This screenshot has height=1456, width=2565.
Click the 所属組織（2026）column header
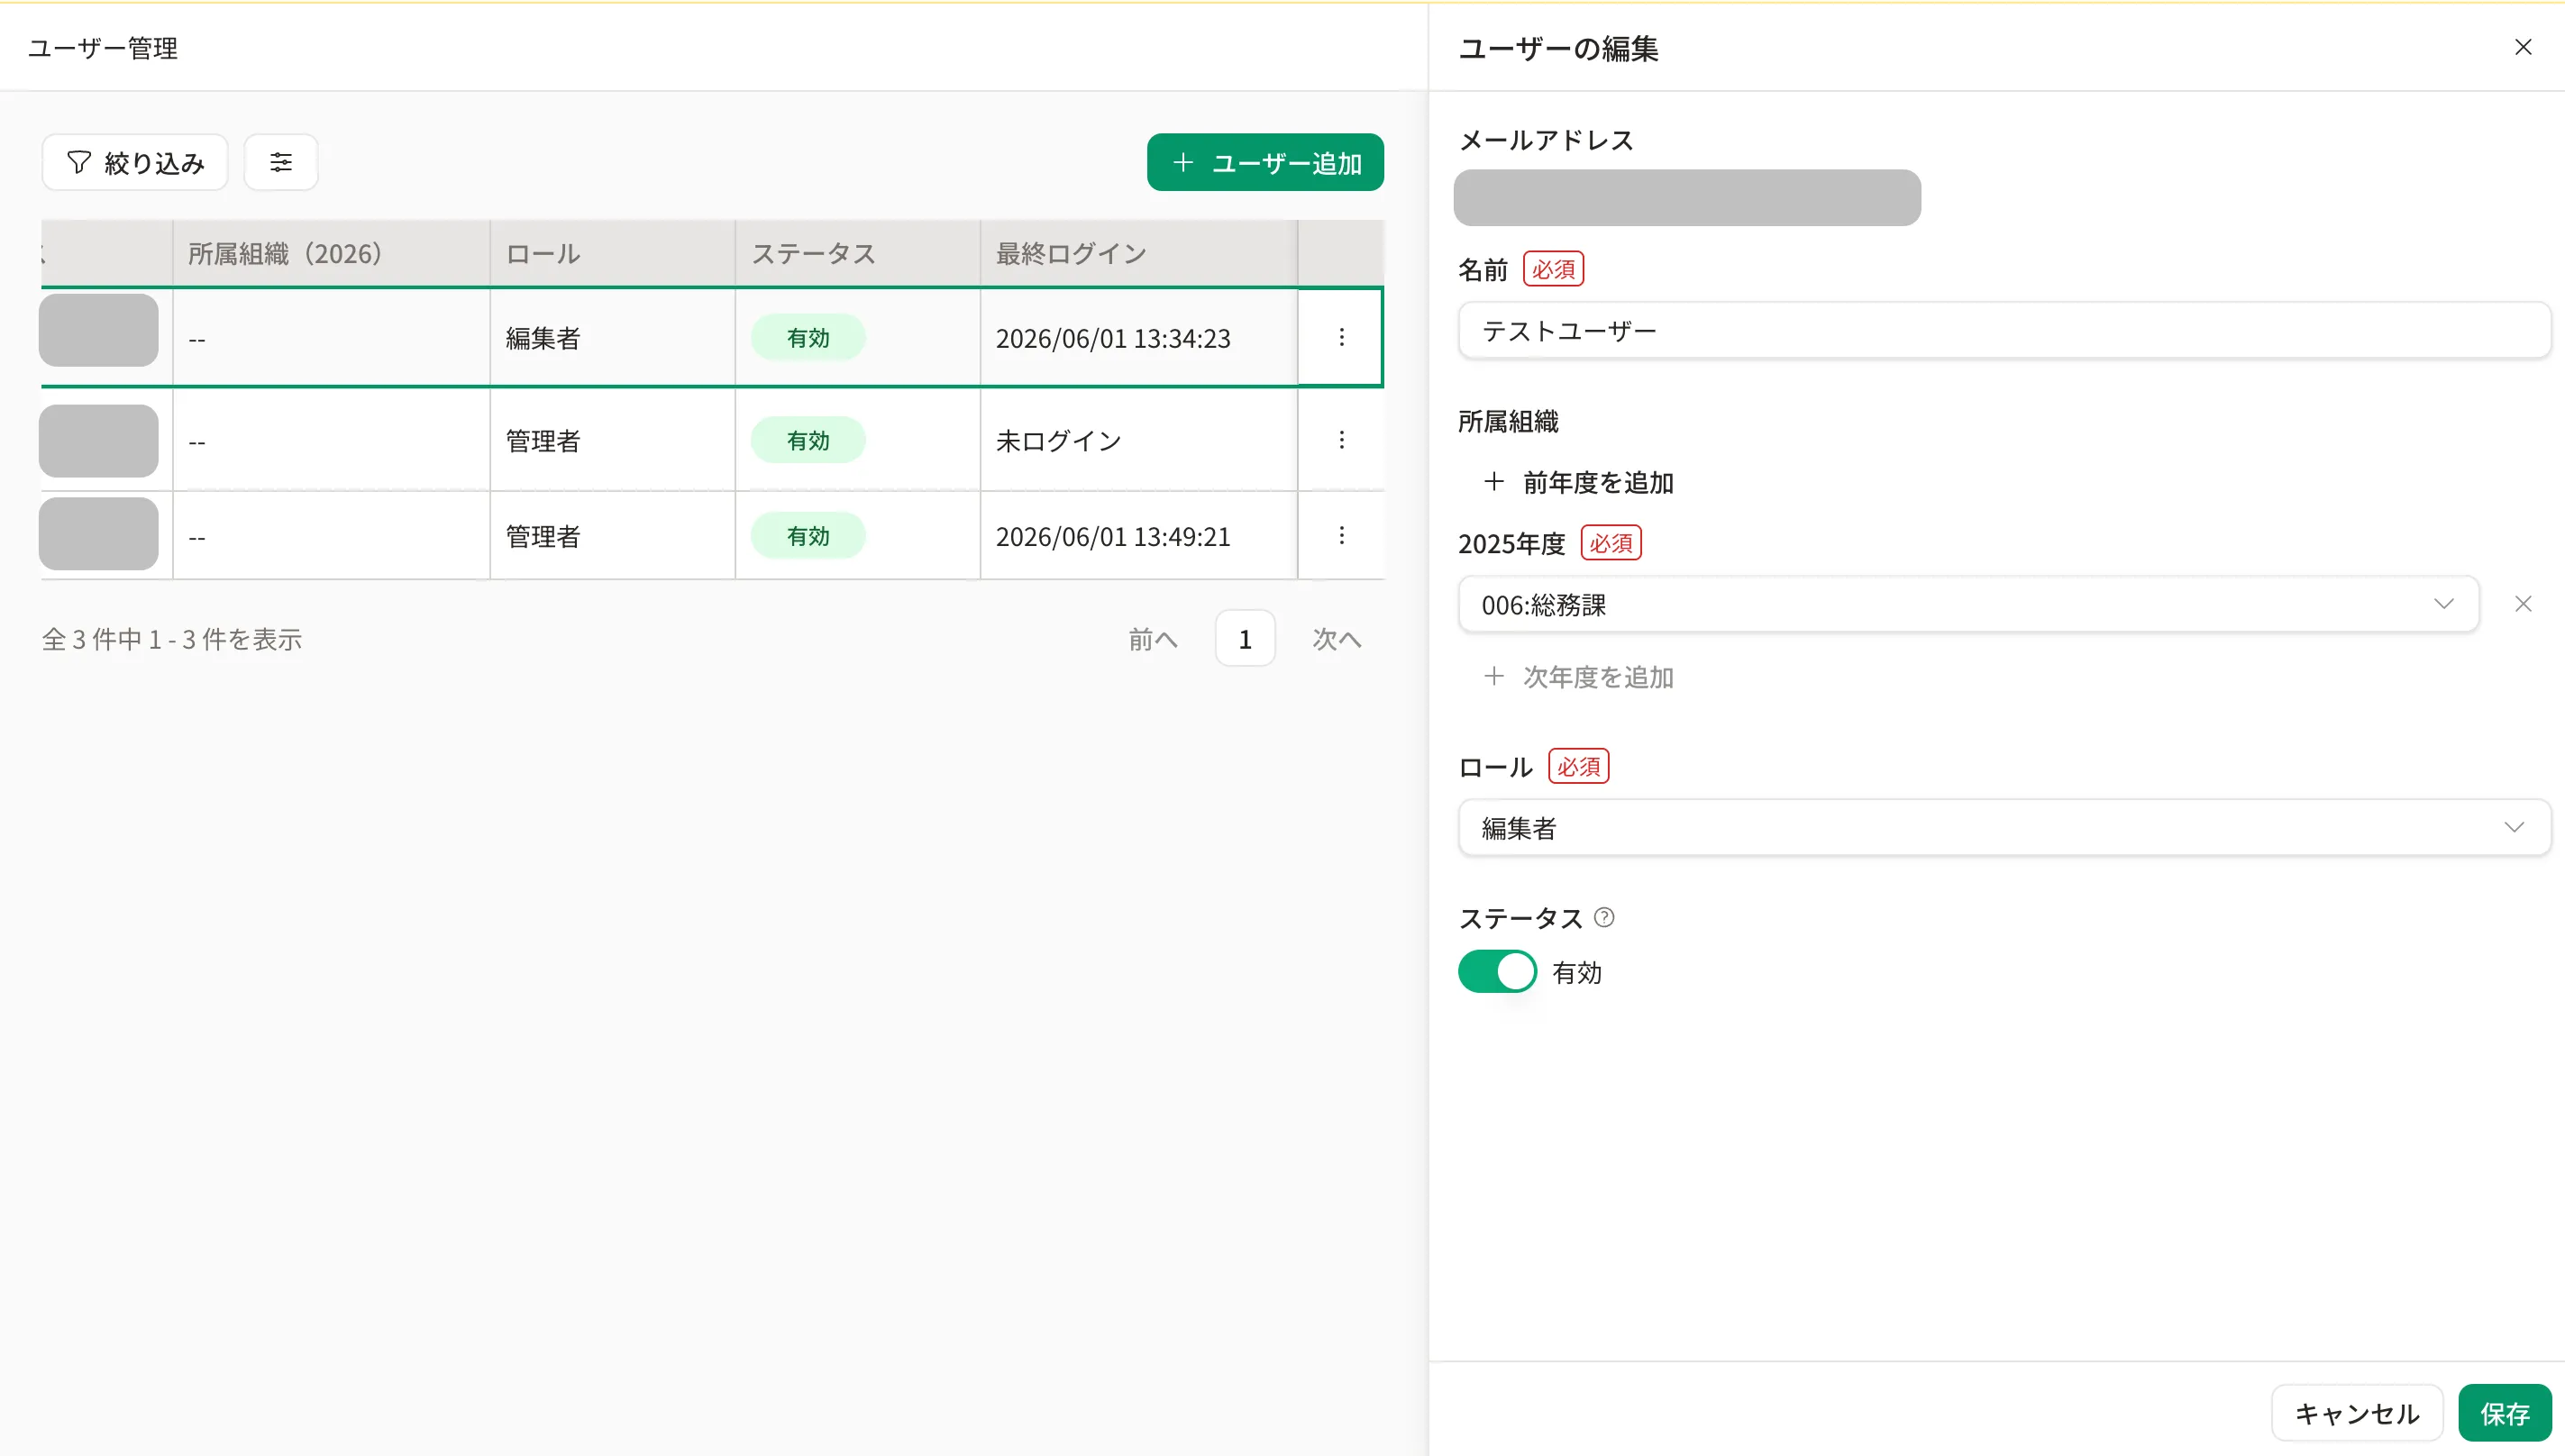[331, 253]
